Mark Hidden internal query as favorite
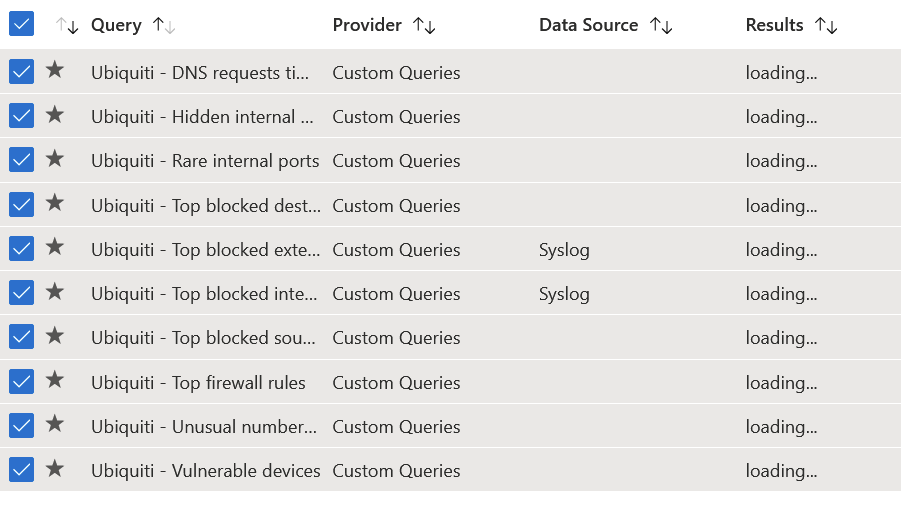901x522 pixels. tap(55, 114)
